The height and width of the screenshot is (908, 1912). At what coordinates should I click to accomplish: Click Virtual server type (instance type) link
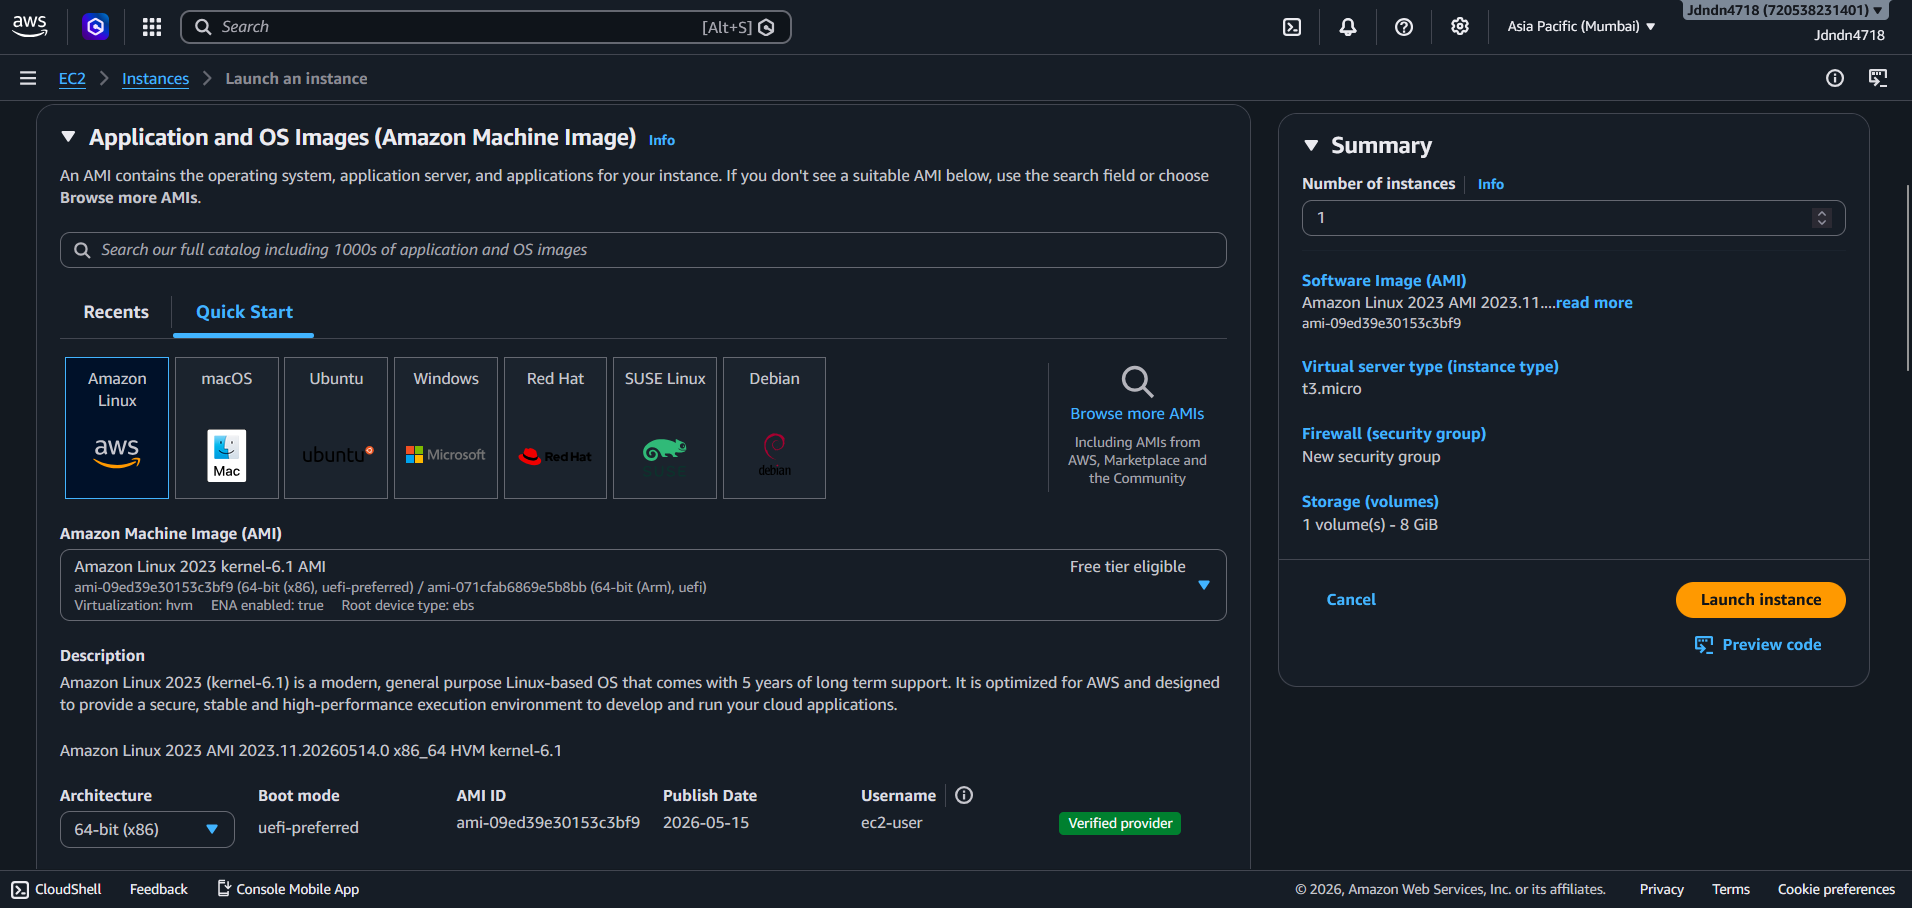pos(1430,367)
